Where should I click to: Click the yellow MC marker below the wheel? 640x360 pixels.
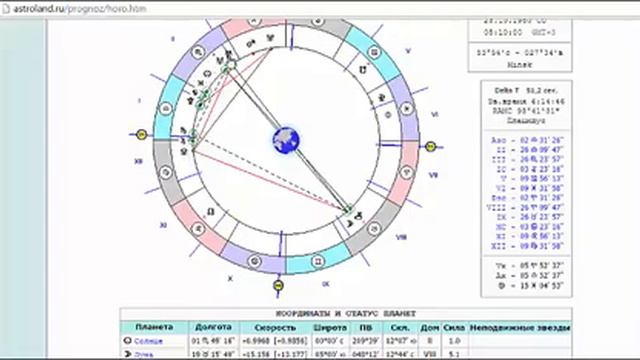pyautogui.click(x=278, y=285)
